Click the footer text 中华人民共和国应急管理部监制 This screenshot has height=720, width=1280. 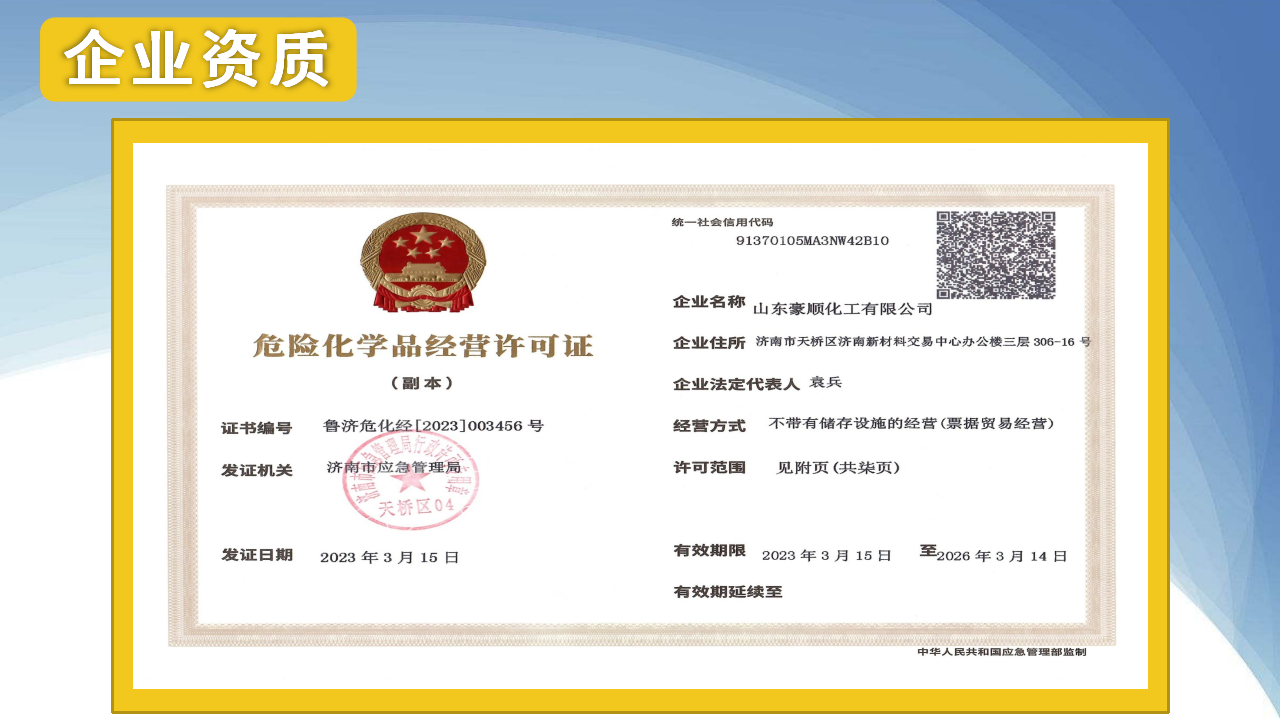point(1001,652)
